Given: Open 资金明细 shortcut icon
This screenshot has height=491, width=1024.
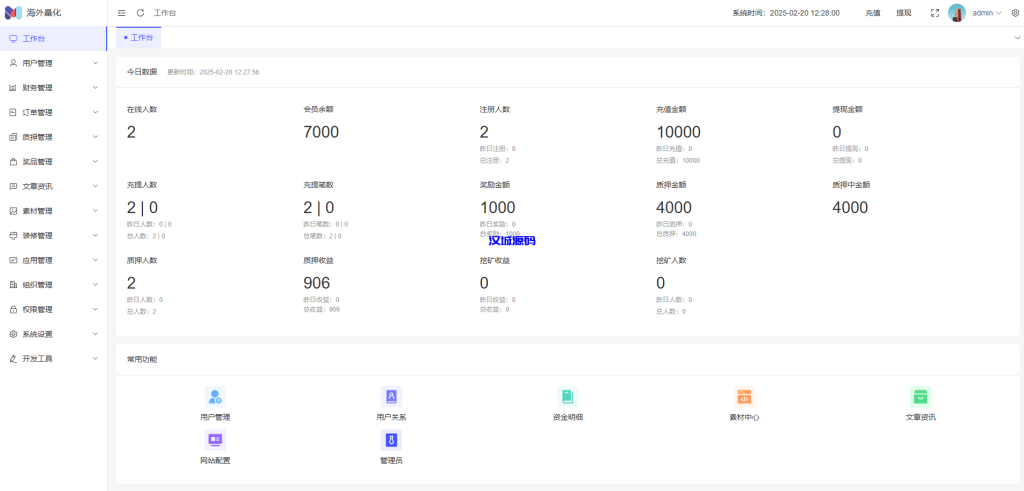Looking at the screenshot, I should point(567,396).
